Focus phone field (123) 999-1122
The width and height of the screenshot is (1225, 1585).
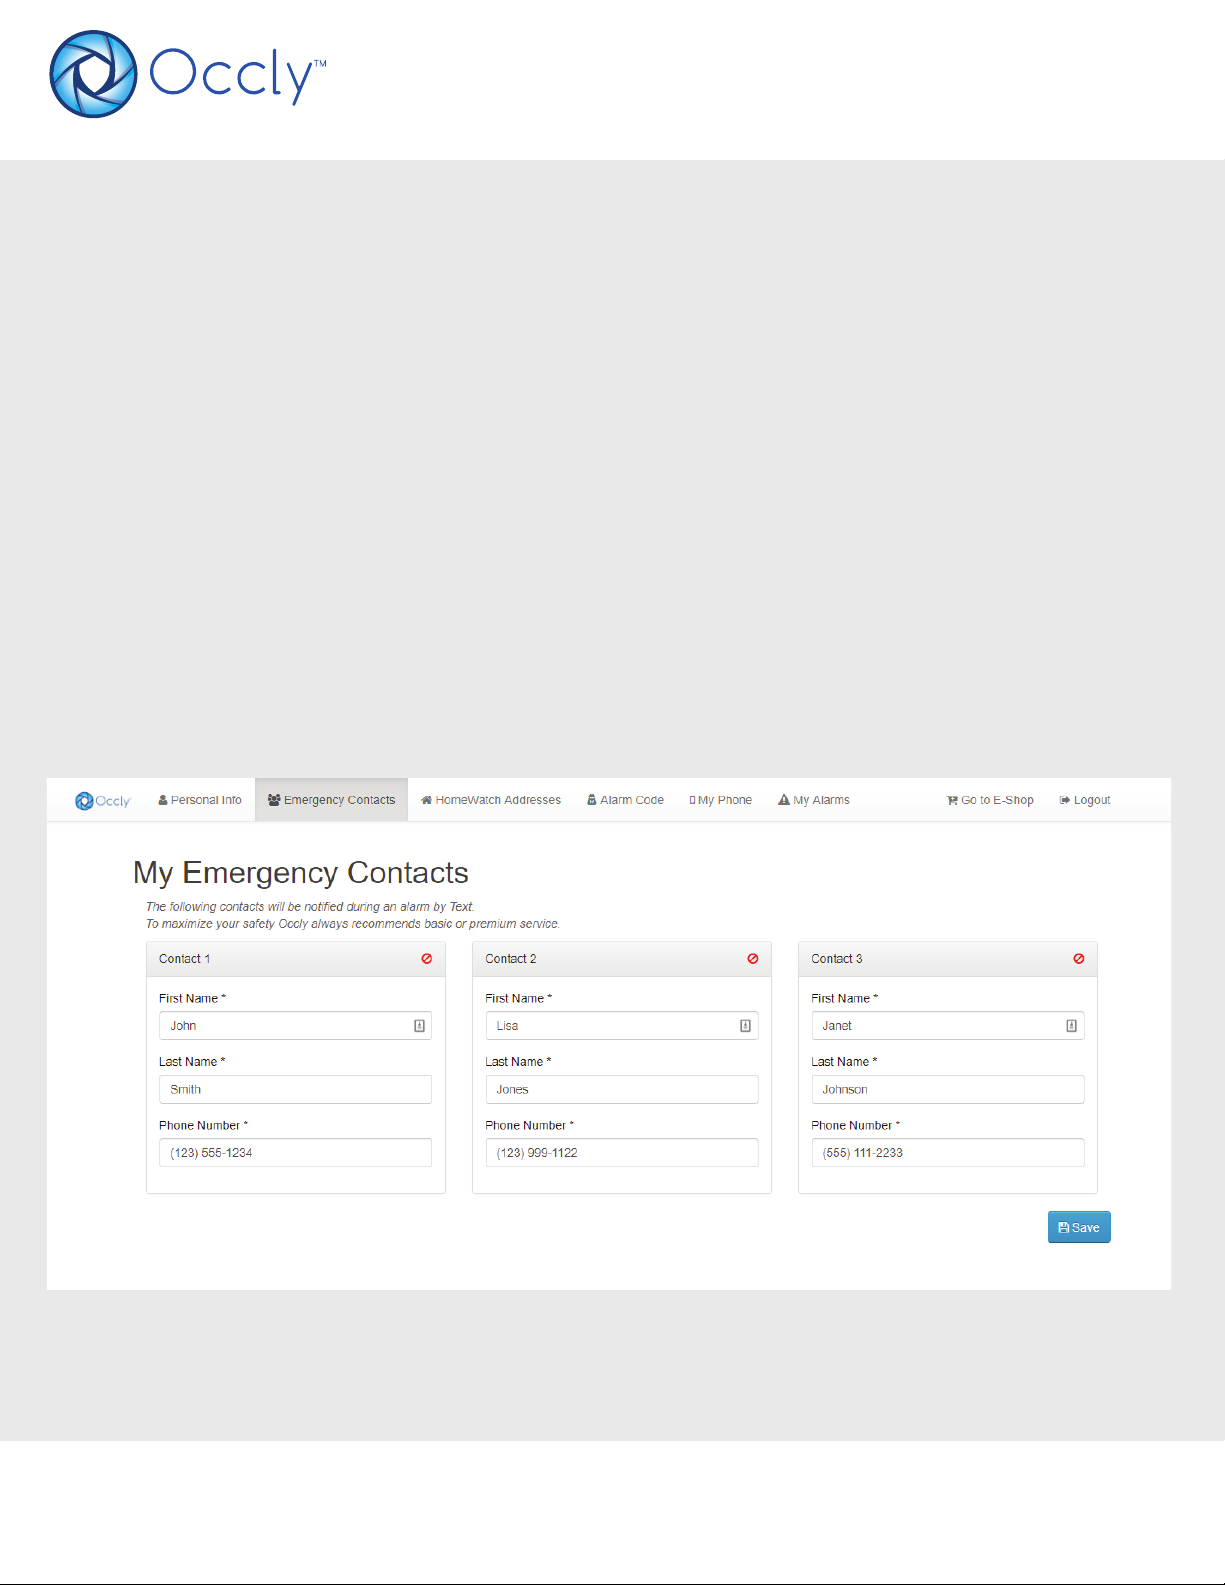[622, 1152]
